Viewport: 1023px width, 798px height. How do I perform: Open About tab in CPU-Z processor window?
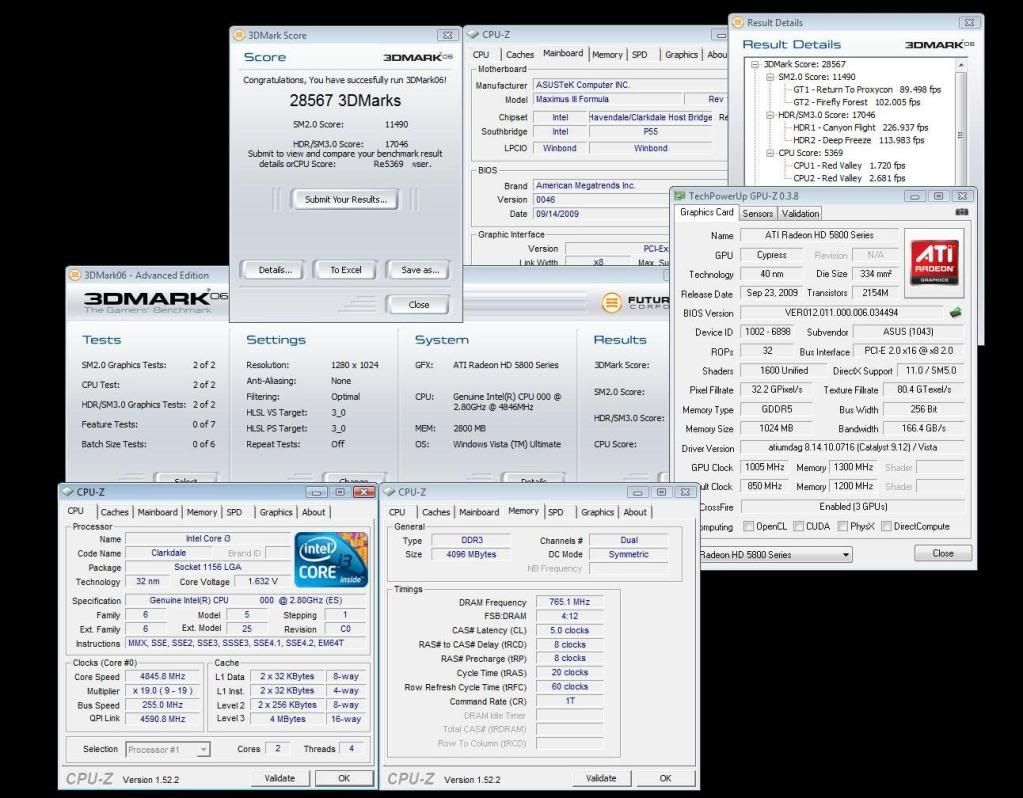[x=313, y=512]
